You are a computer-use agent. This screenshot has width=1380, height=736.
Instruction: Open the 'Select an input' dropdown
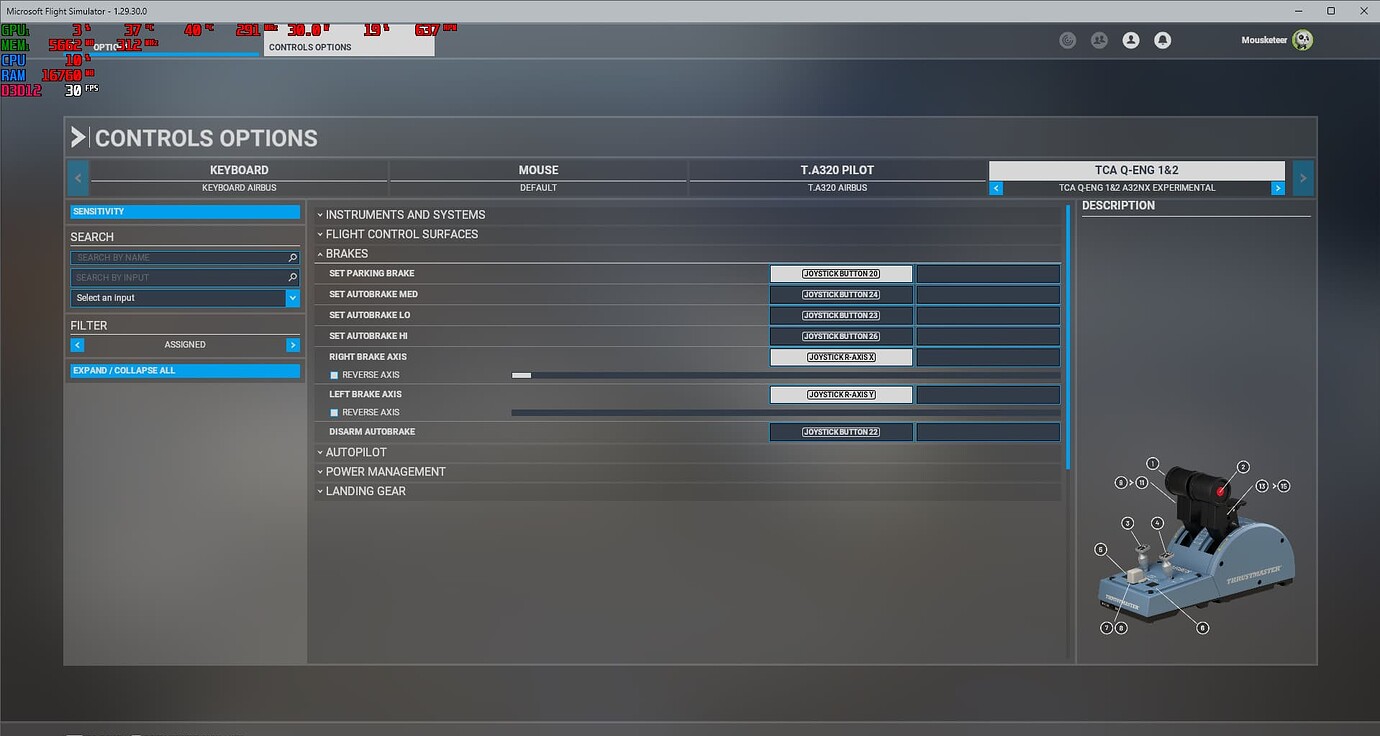(185, 298)
